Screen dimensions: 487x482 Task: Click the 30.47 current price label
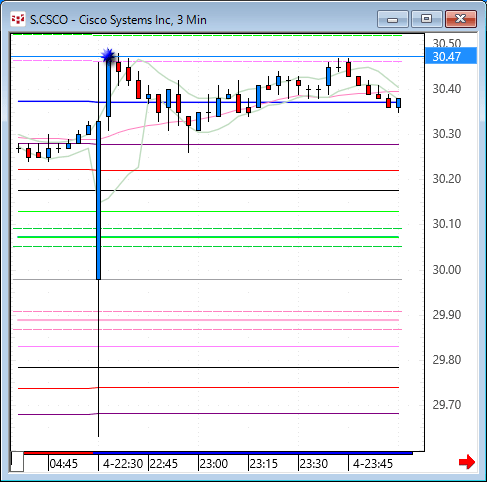[451, 56]
